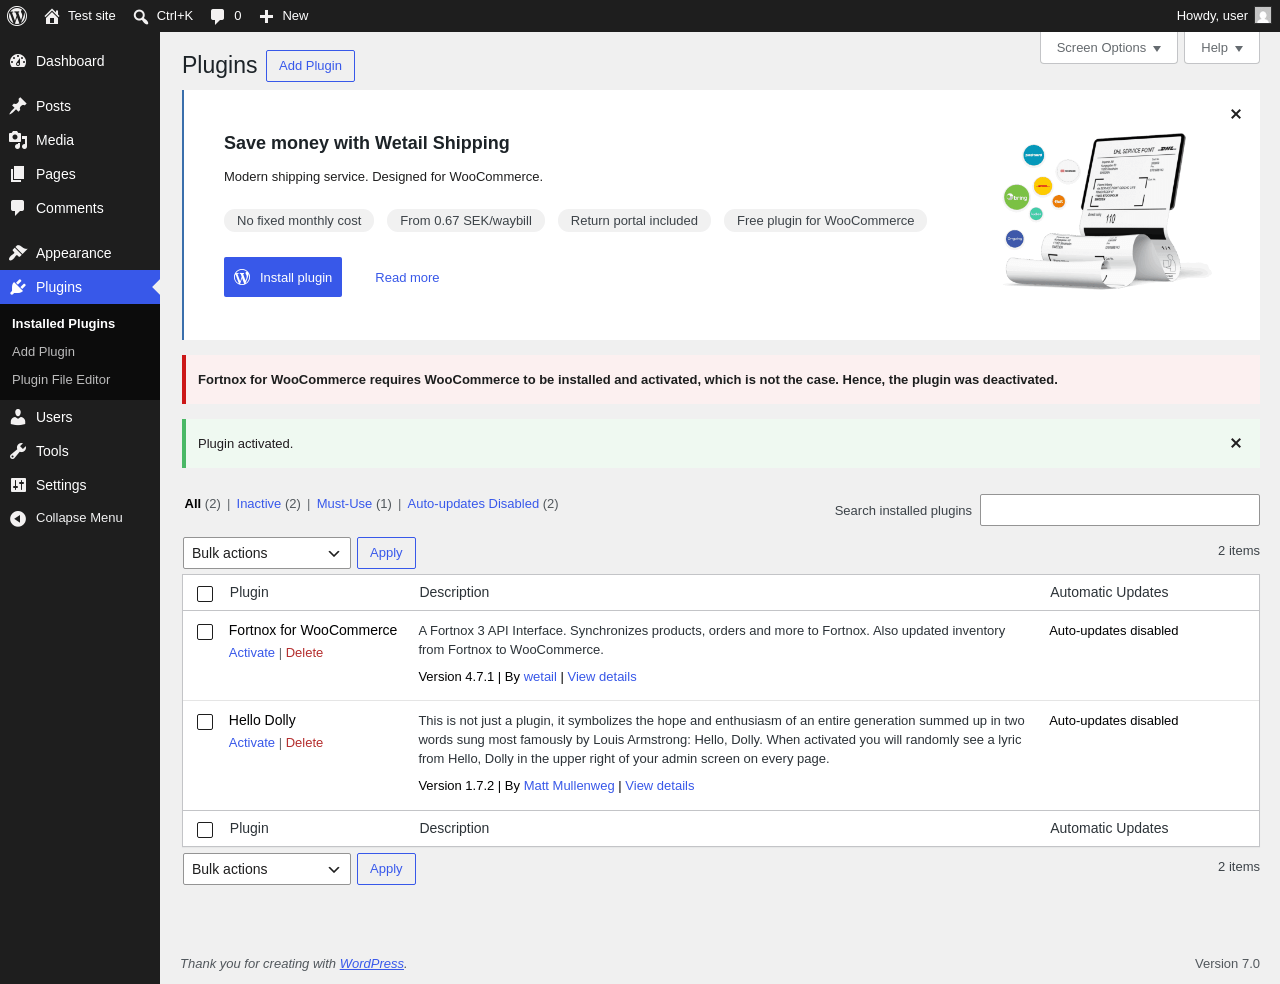
Task: View details for Hello Dolly
Action: tap(660, 786)
